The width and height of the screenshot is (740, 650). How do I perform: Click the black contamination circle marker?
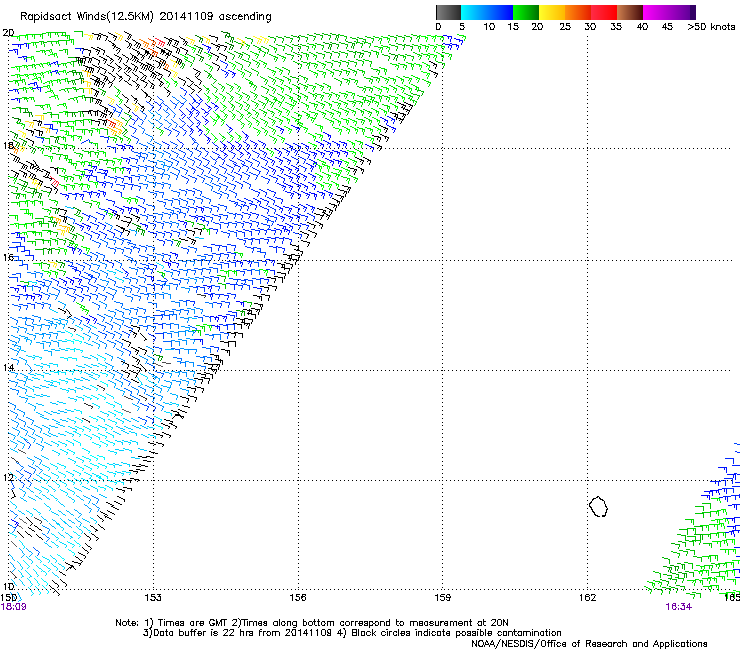coord(598,506)
